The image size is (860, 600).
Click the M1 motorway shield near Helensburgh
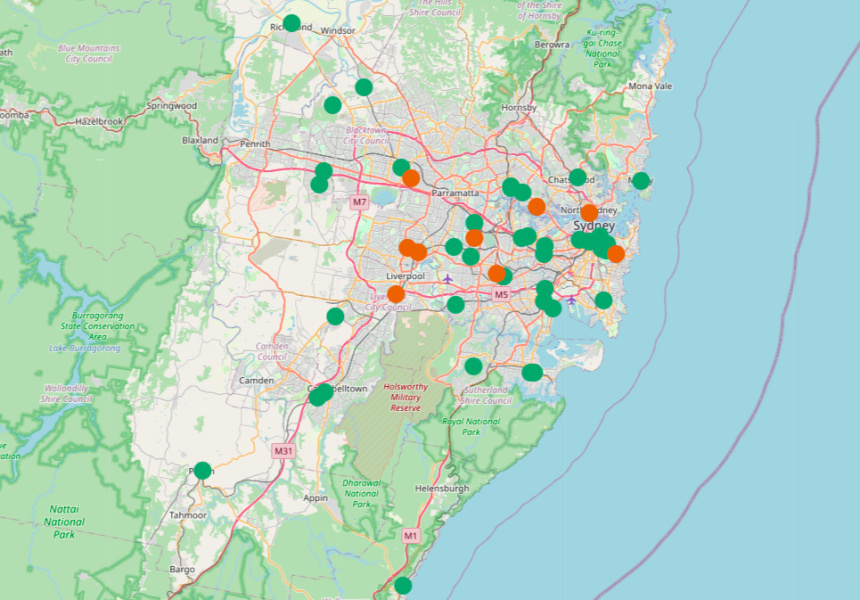pos(410,537)
